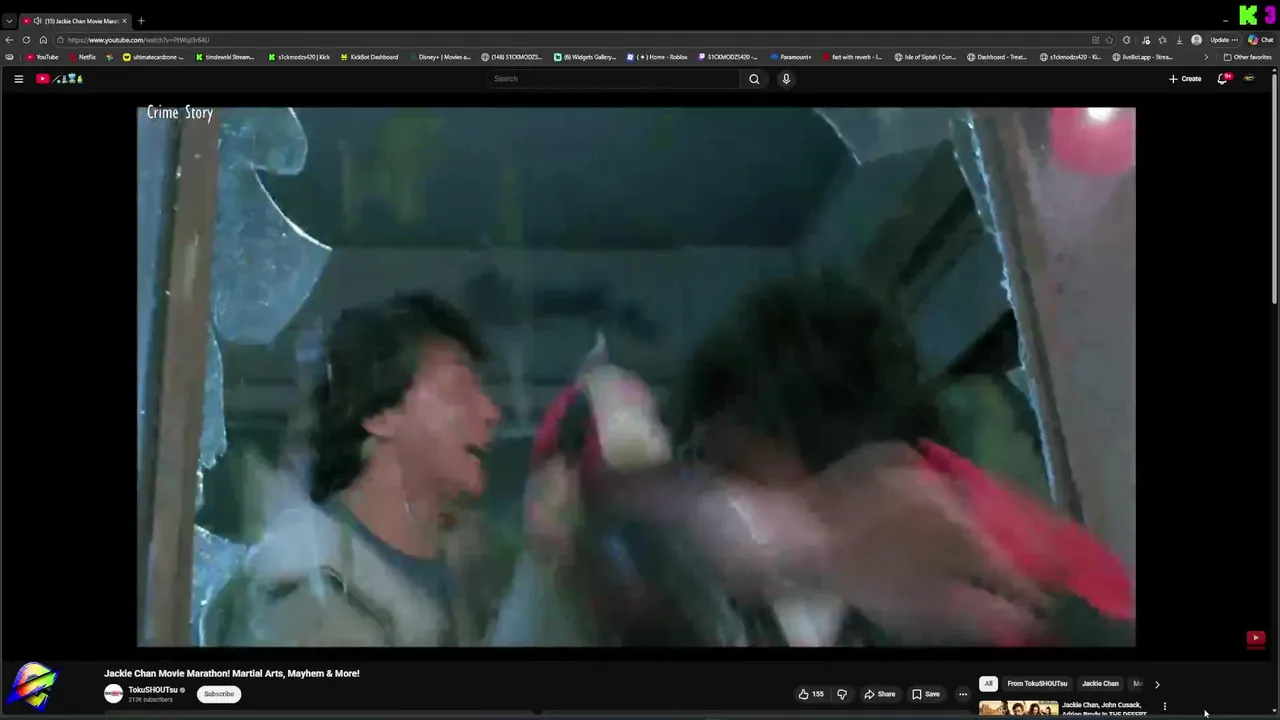The height and width of the screenshot is (720, 1280).
Task: Go to YouTube home via the logo
Action: 60,79
